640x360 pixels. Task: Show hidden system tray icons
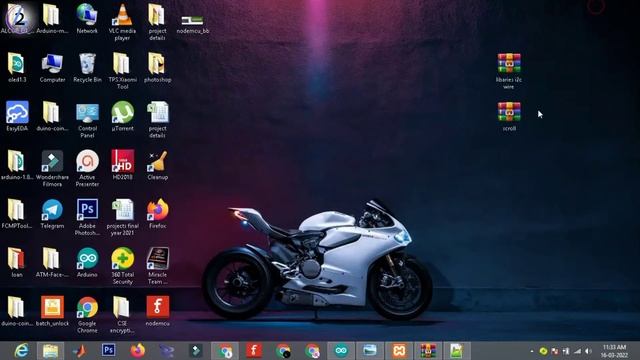[531, 351]
